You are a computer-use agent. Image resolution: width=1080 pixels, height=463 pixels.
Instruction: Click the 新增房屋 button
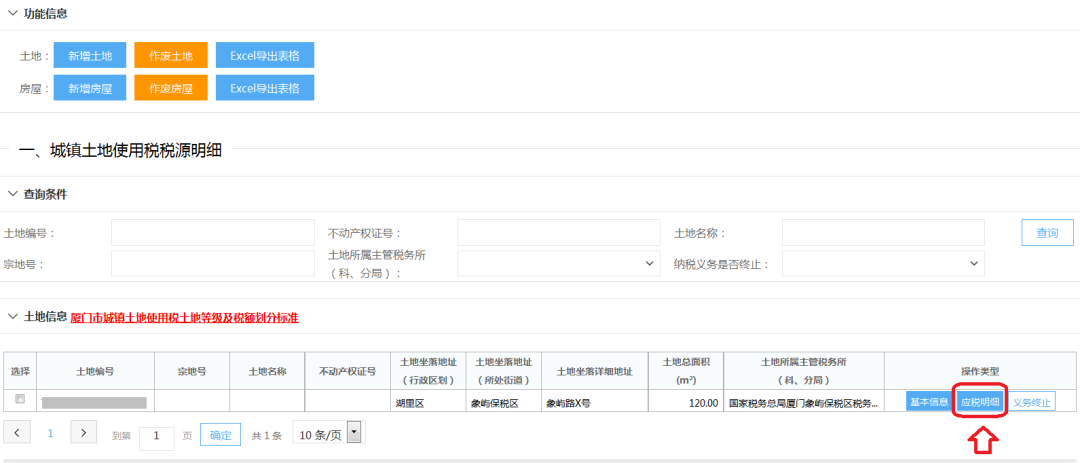90,88
